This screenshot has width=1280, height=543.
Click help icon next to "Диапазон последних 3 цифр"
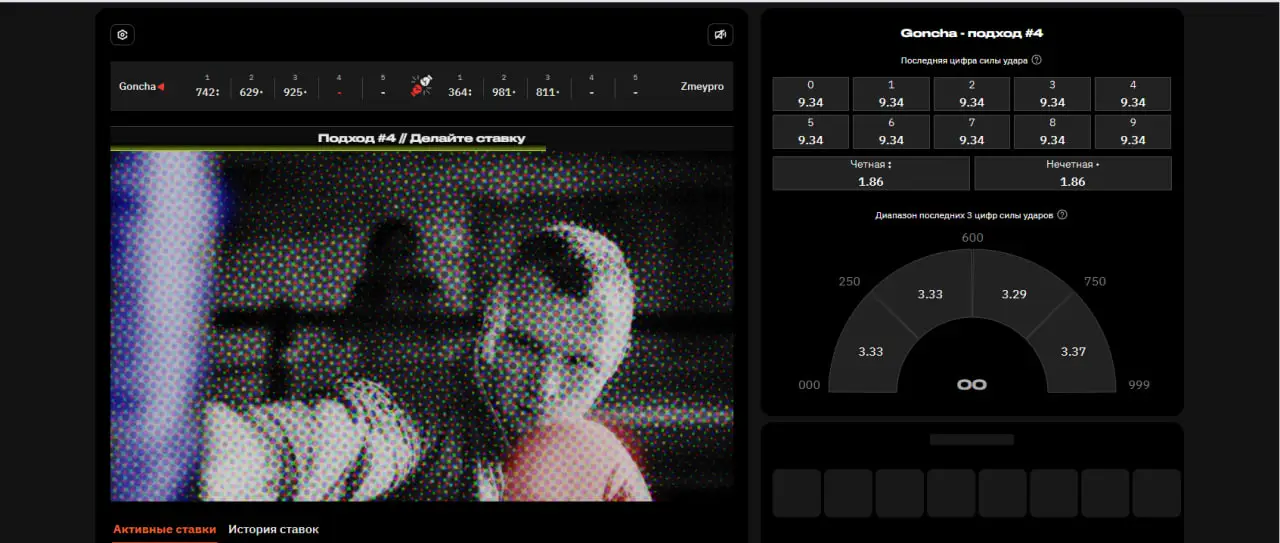[1062, 215]
